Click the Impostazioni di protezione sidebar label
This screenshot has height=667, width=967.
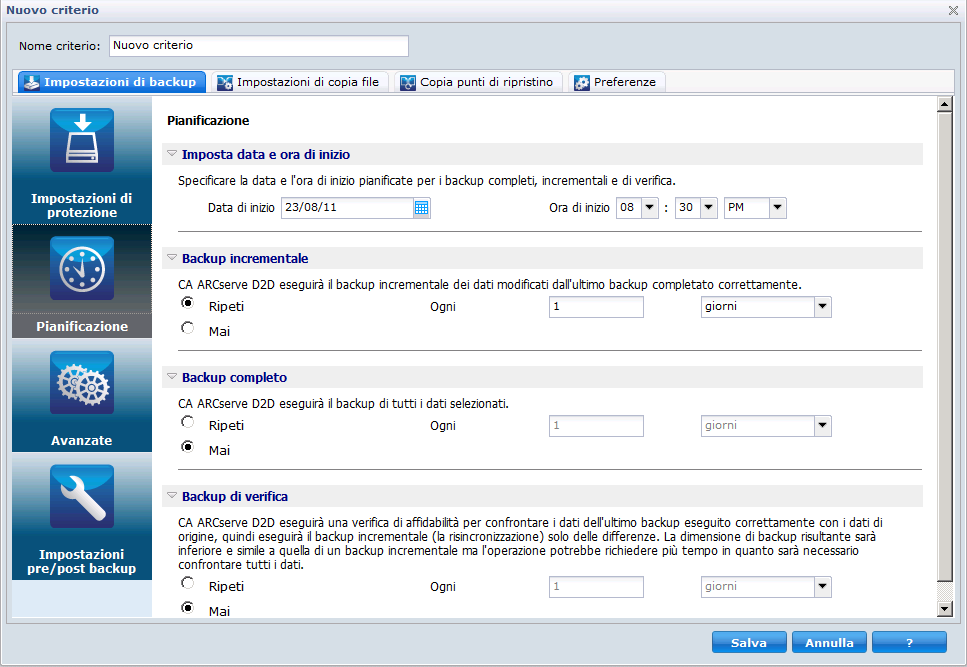tap(82, 205)
